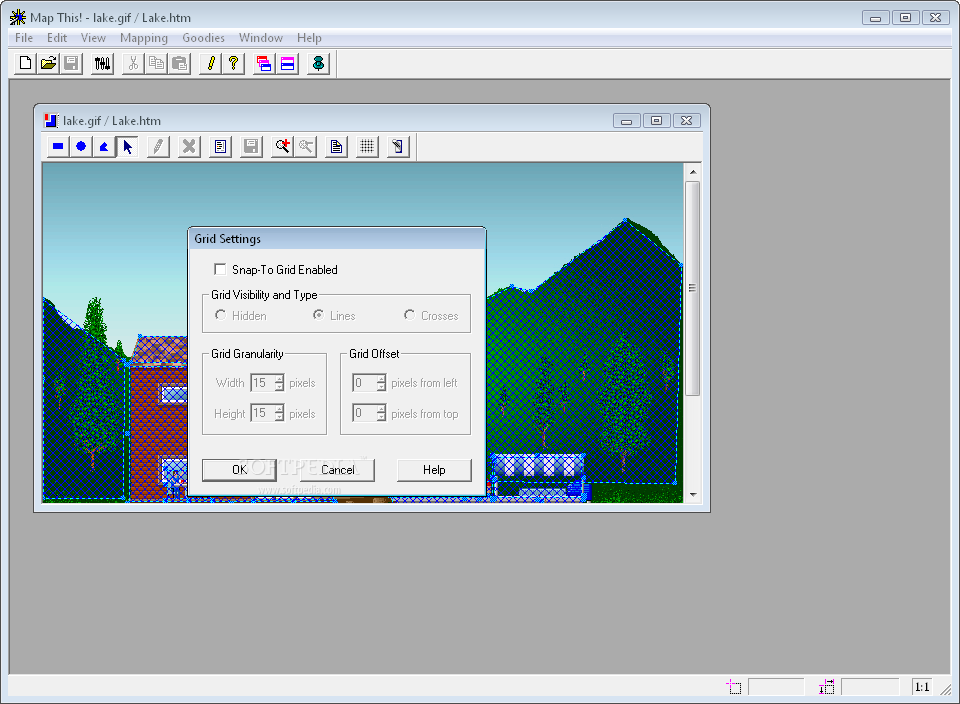Click the pixels from top spinner
960x704 pixels.
[381, 414]
